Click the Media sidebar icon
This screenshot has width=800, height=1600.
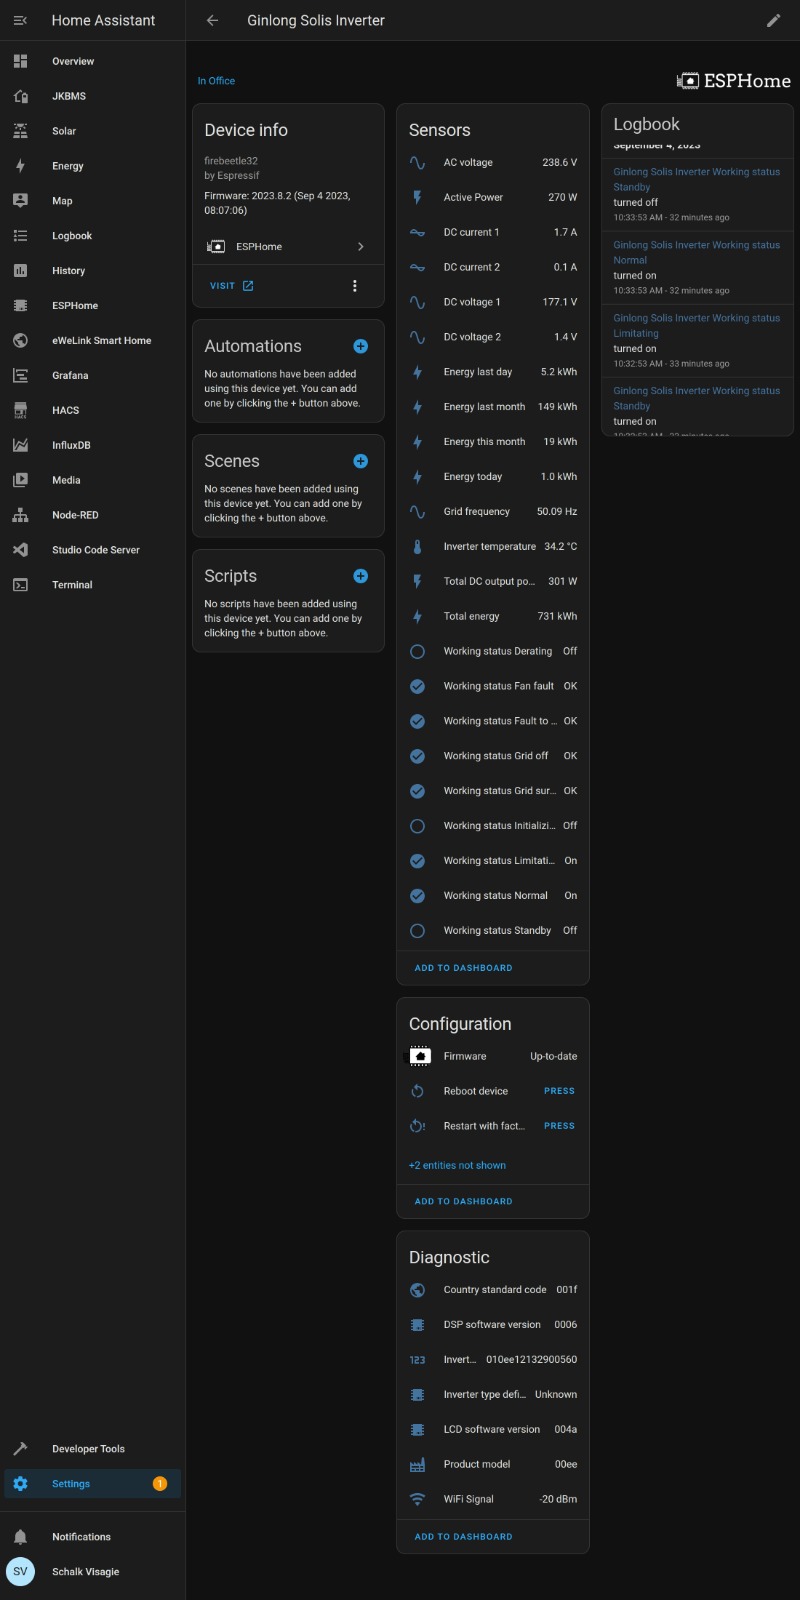tap(20, 480)
